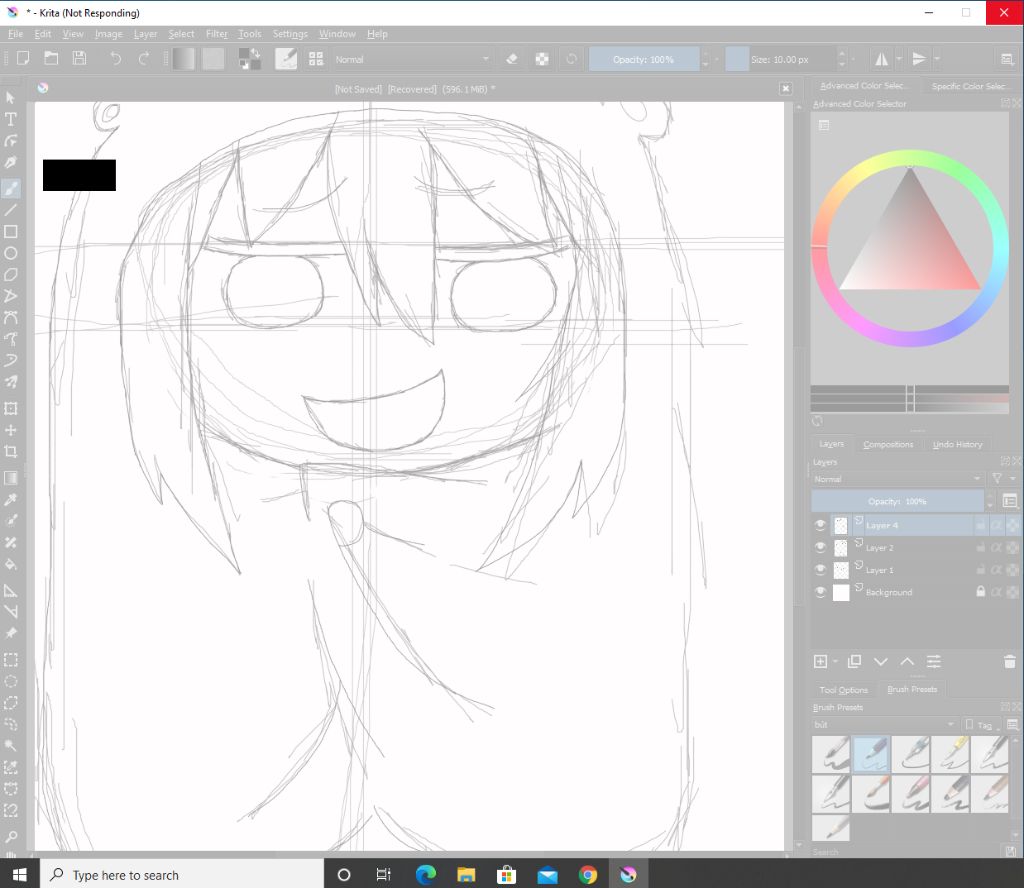Select the Zoom magnifier tool

(x=10, y=837)
